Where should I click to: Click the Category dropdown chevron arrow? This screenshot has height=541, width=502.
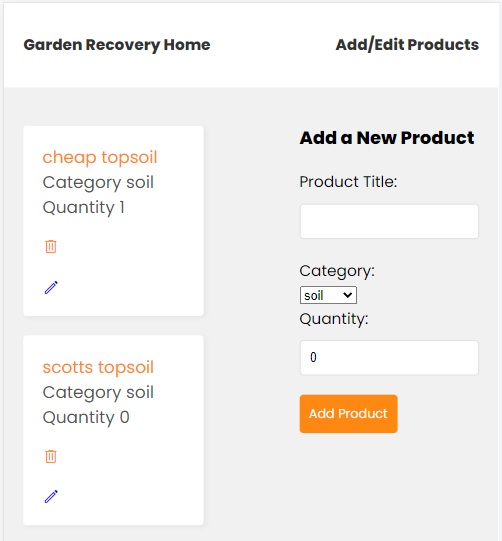348,295
